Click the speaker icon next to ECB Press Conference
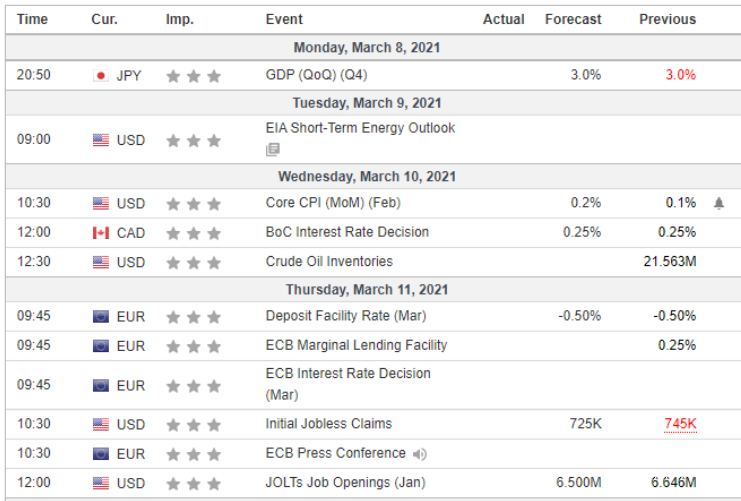The image size is (741, 501). (x=419, y=454)
